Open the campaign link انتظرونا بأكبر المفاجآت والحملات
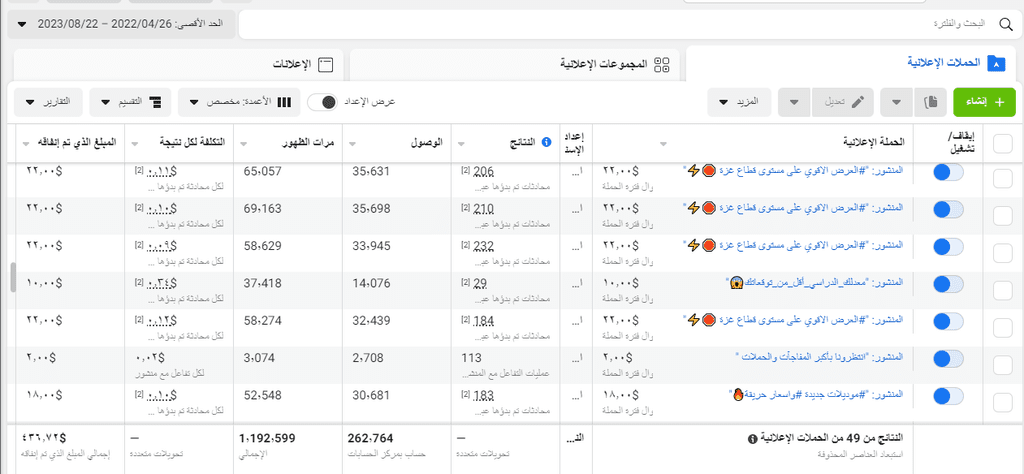This screenshot has height=474, width=1024. click(x=820, y=356)
